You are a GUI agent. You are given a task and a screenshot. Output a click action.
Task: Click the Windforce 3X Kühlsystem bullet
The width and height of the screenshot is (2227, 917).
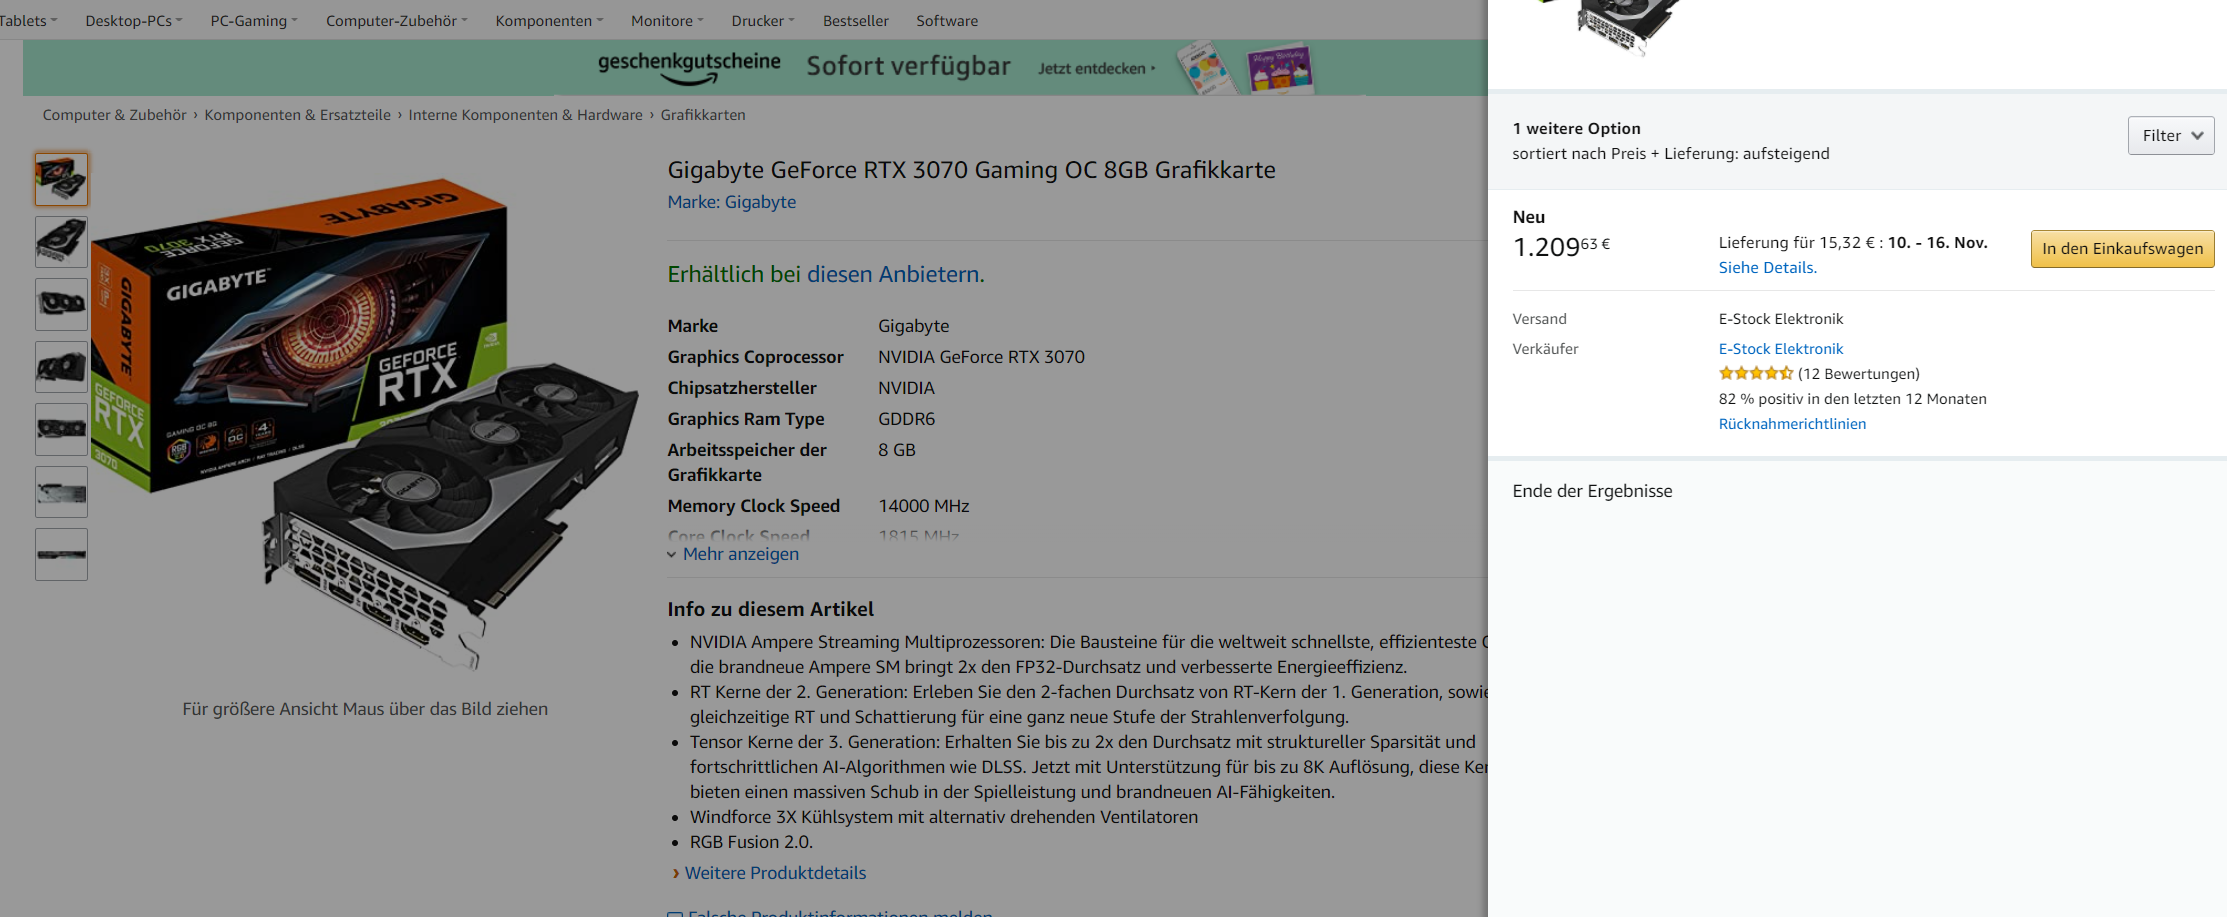point(943,817)
